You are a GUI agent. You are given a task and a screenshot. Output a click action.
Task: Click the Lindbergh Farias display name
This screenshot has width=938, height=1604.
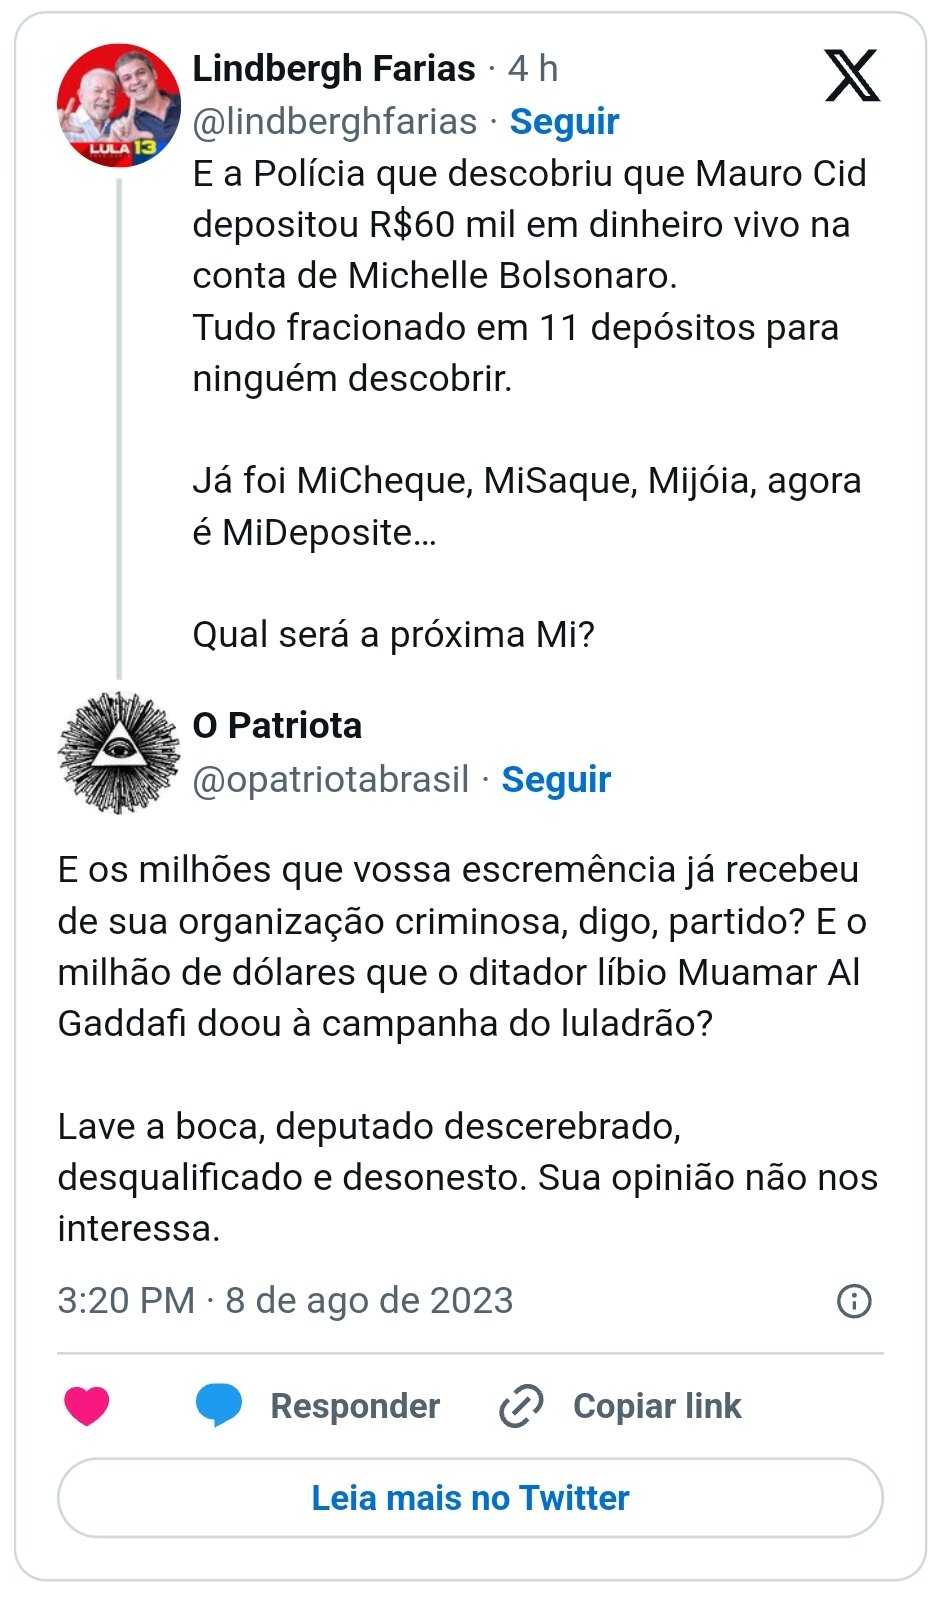pos(334,69)
